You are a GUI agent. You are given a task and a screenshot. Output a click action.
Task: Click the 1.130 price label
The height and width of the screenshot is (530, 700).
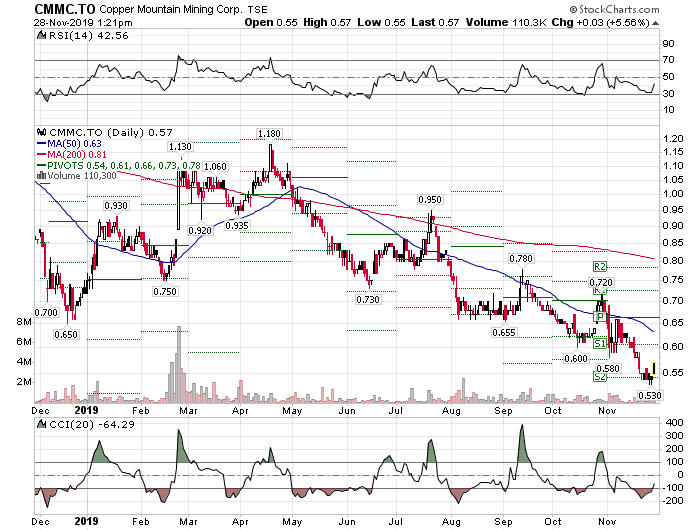coord(180,146)
